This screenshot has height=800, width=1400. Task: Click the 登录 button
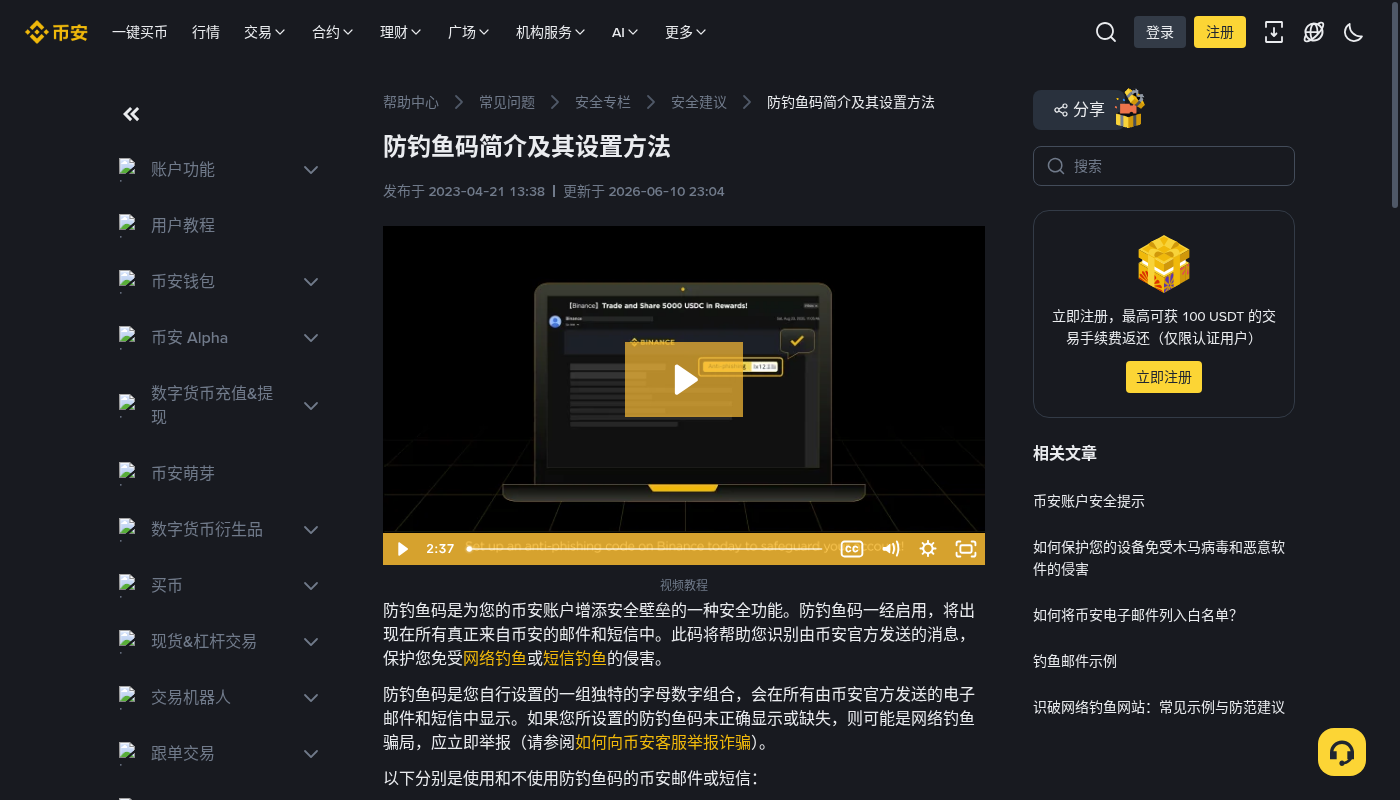tap(1160, 32)
